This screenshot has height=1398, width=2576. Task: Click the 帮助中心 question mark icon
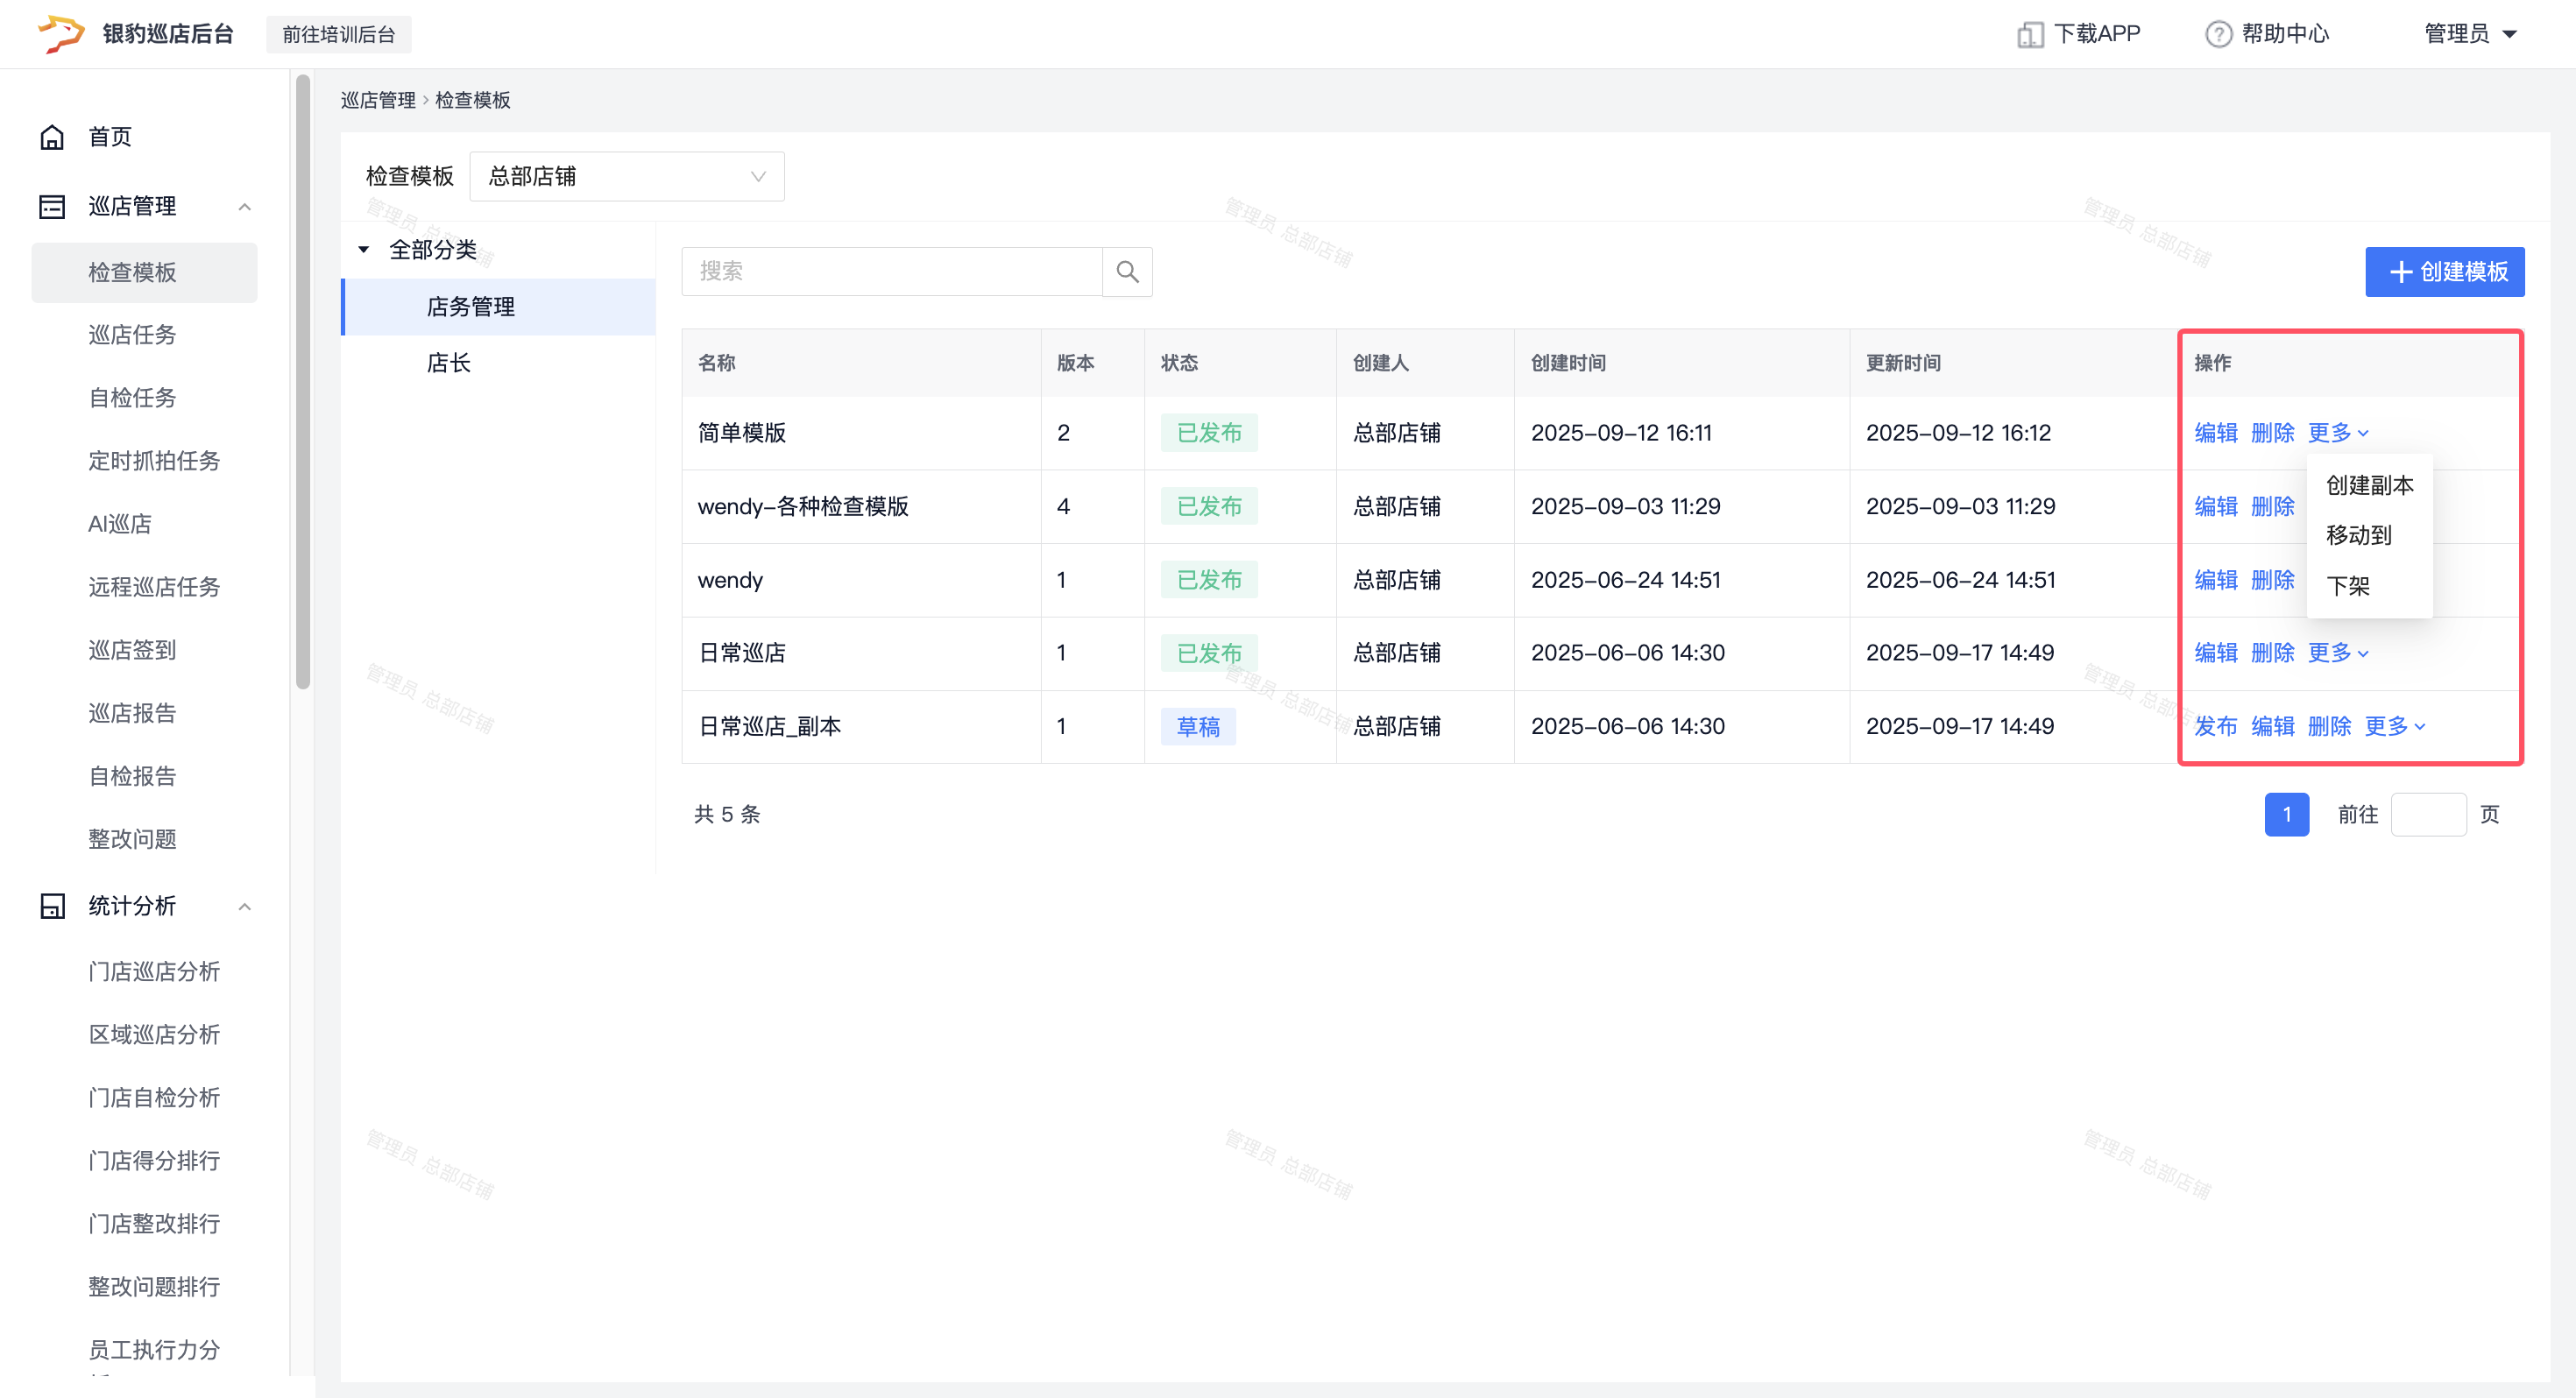point(2218,34)
